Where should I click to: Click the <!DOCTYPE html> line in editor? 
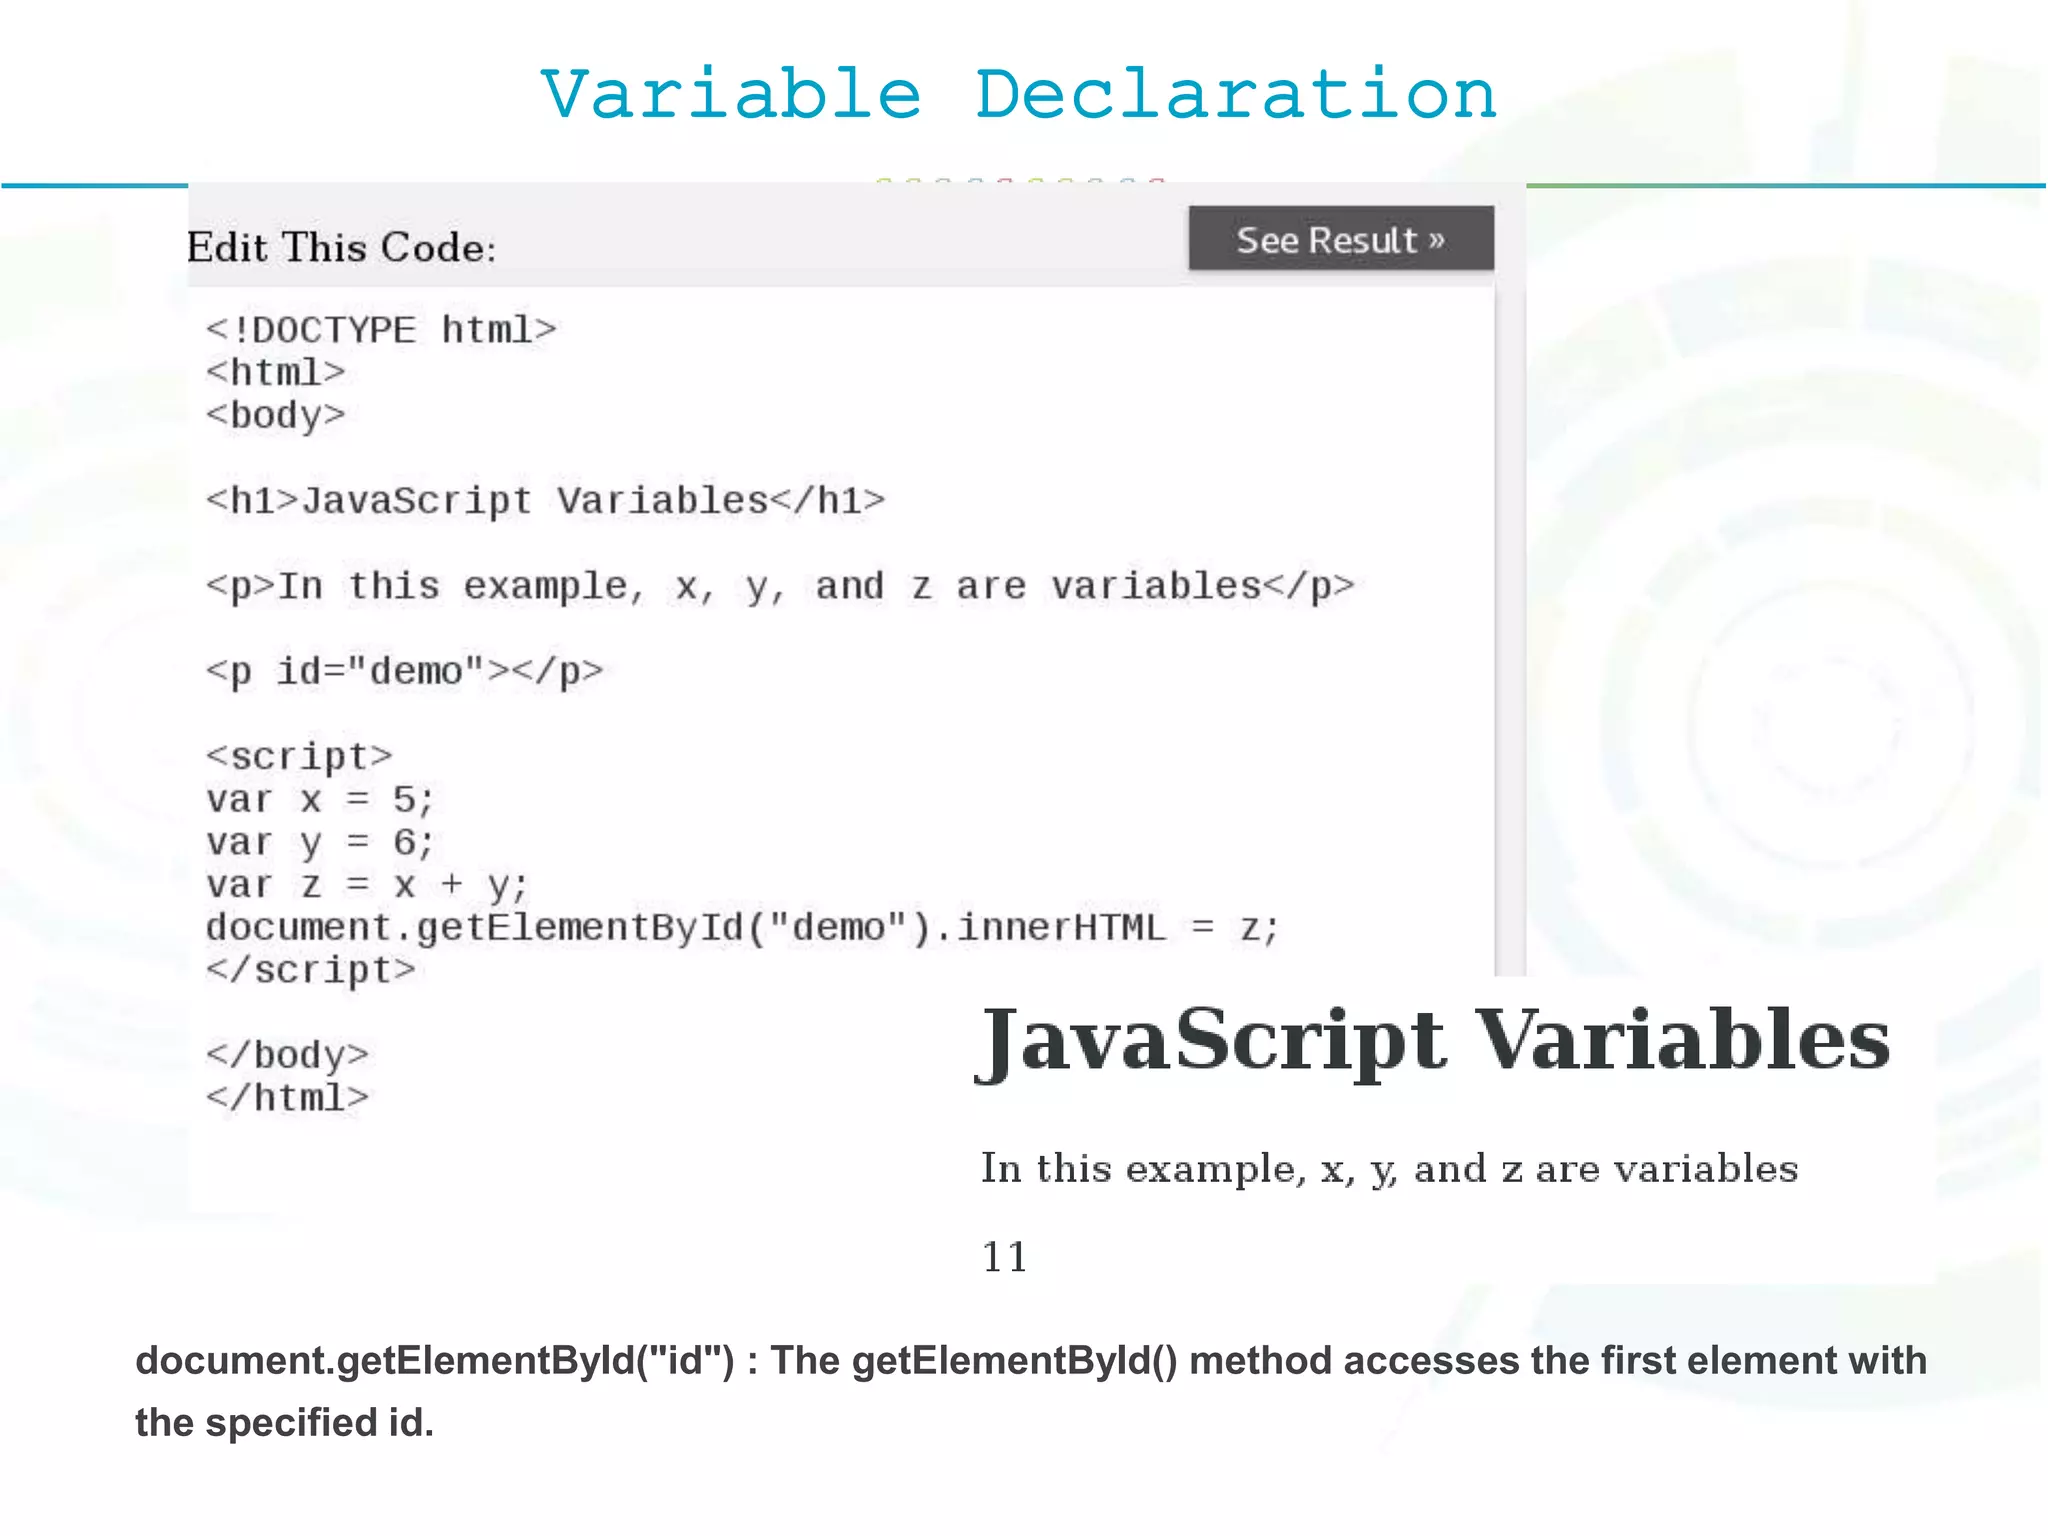coord(380,330)
